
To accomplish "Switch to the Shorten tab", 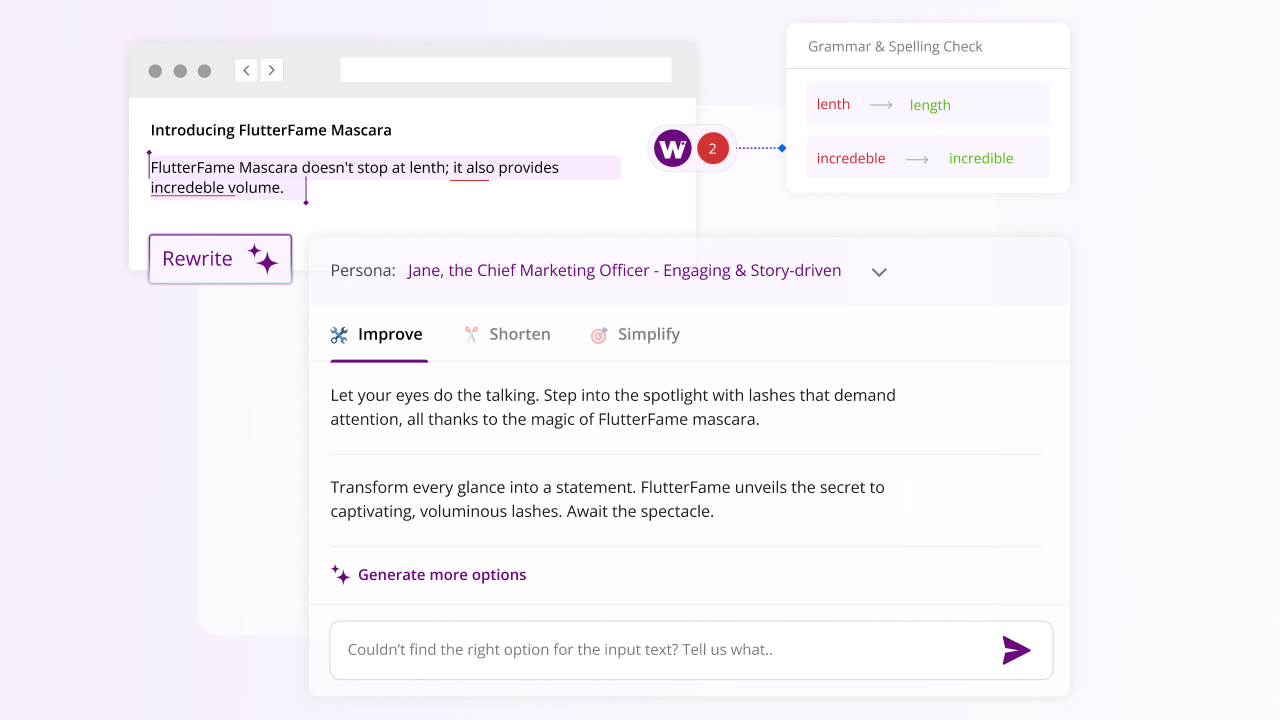I will coord(519,335).
